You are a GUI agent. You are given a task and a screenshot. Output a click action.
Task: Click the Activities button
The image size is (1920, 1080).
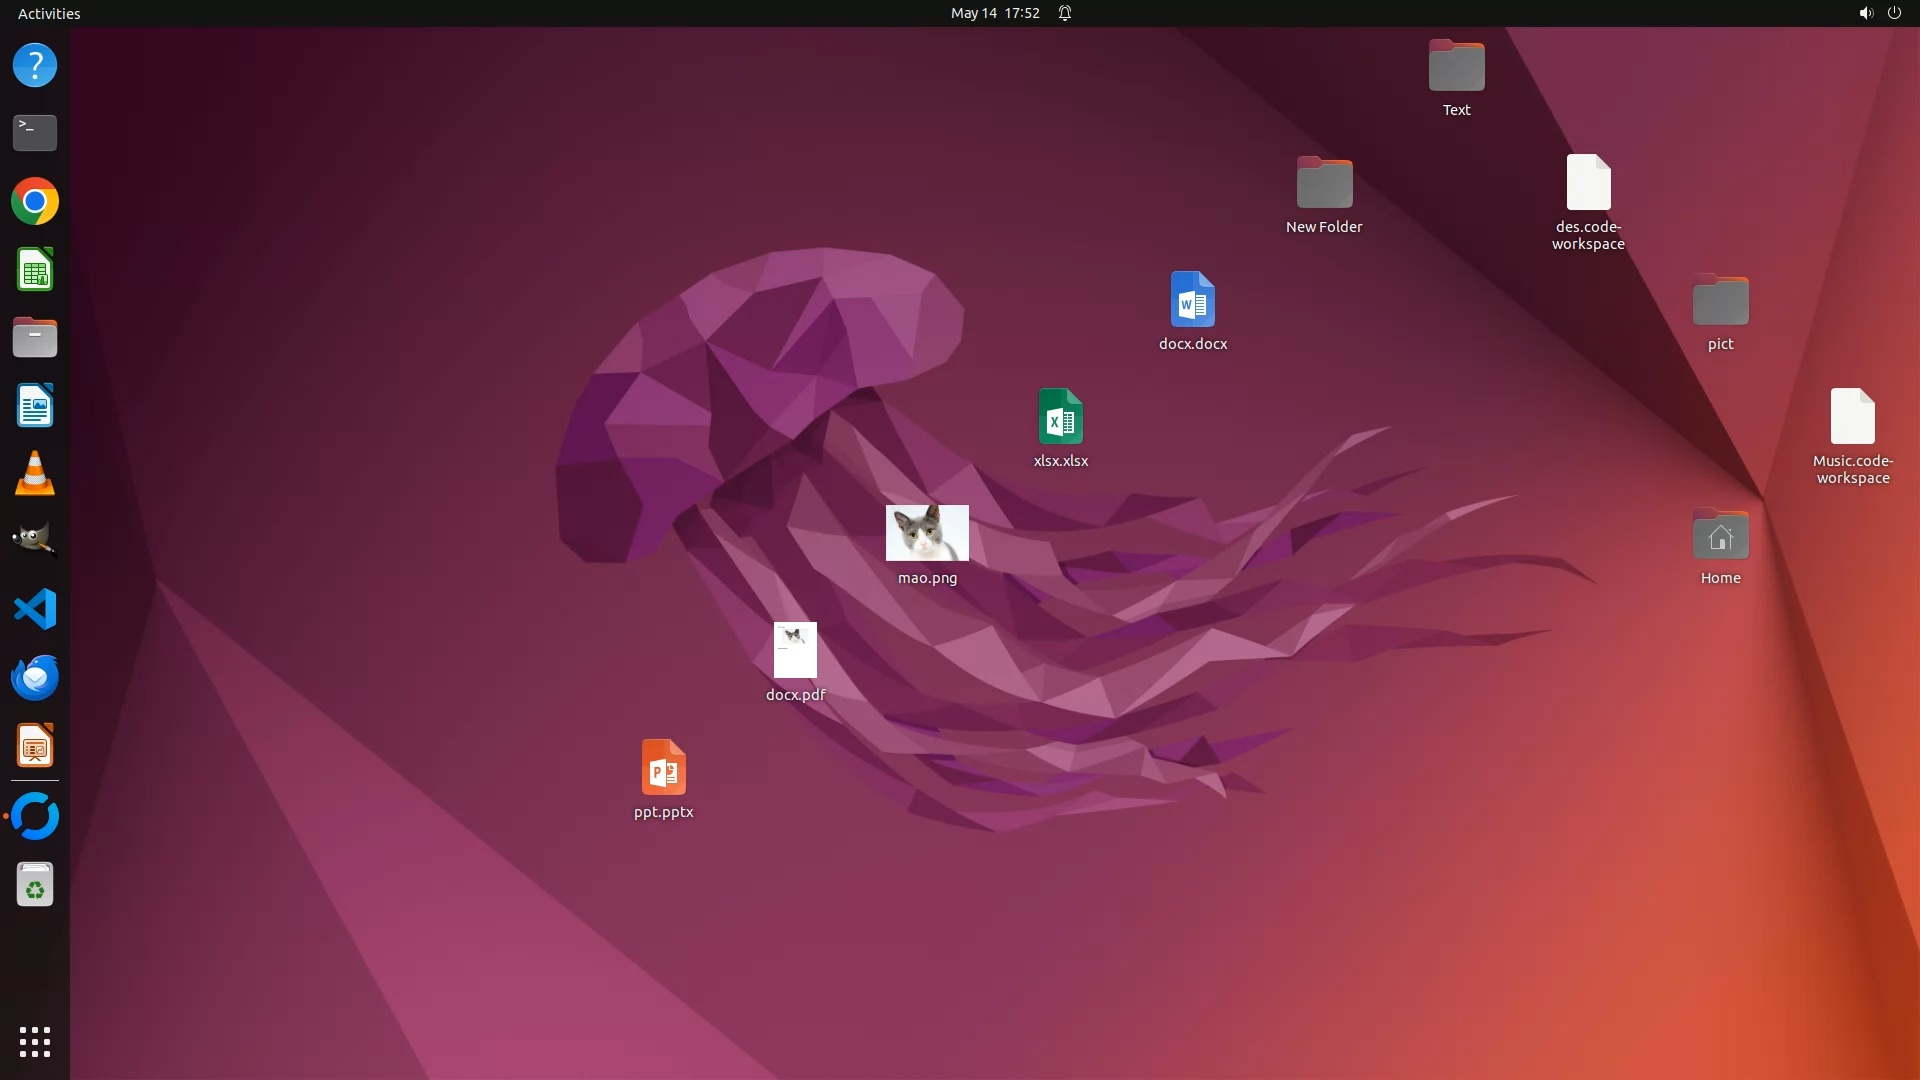pyautogui.click(x=49, y=13)
